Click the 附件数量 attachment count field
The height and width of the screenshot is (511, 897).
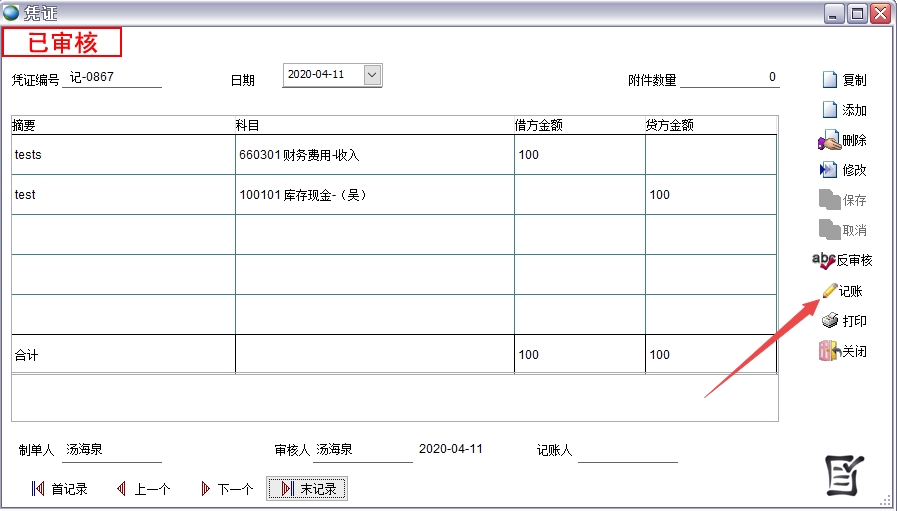coord(730,78)
